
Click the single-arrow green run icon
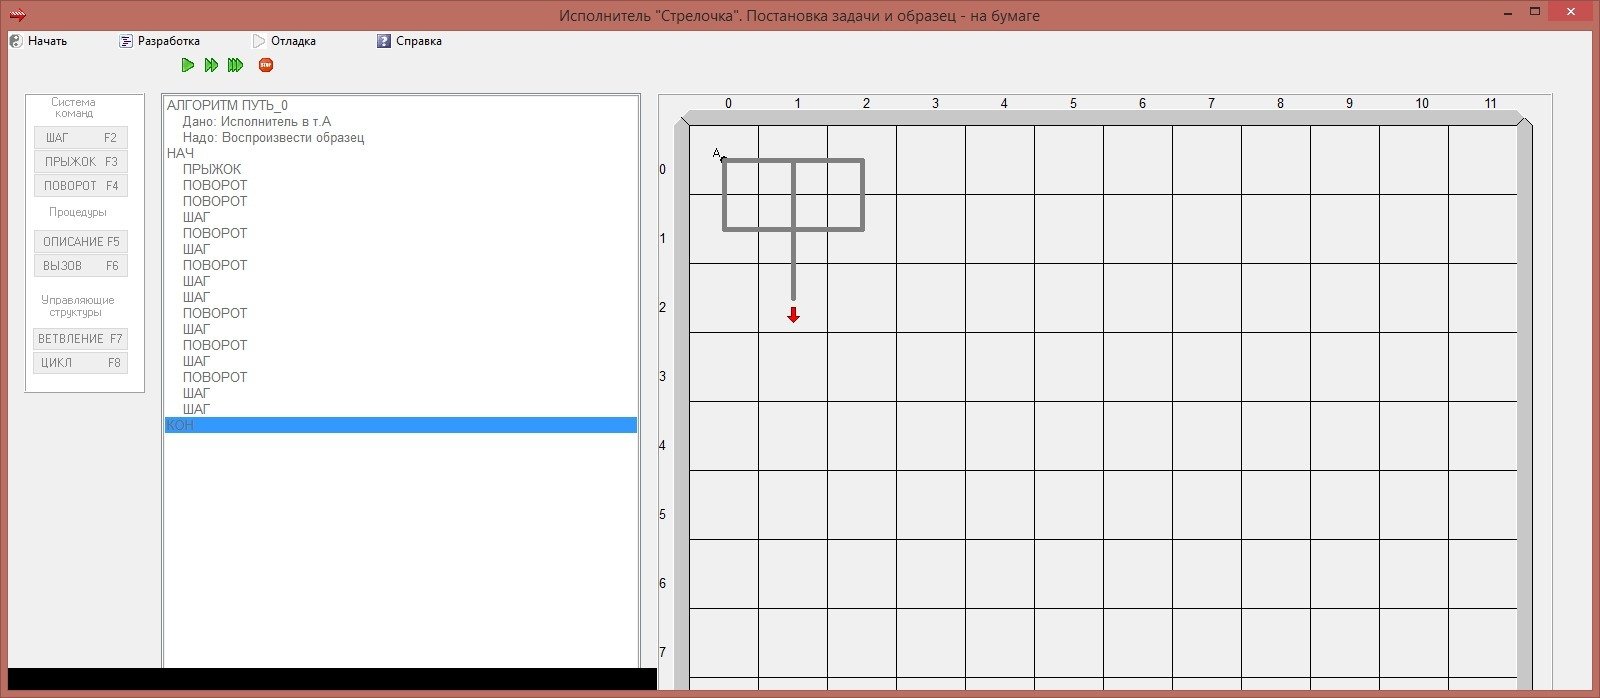pyautogui.click(x=188, y=65)
